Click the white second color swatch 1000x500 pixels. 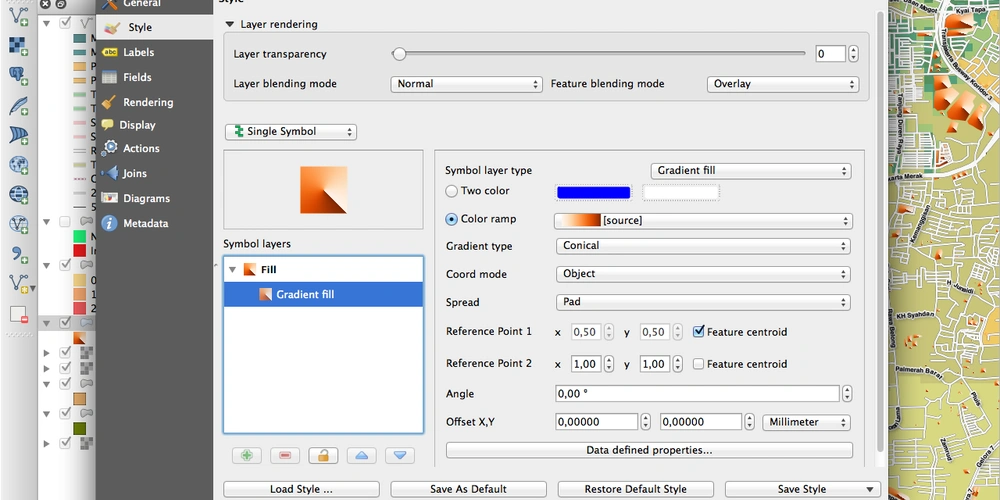click(x=680, y=192)
